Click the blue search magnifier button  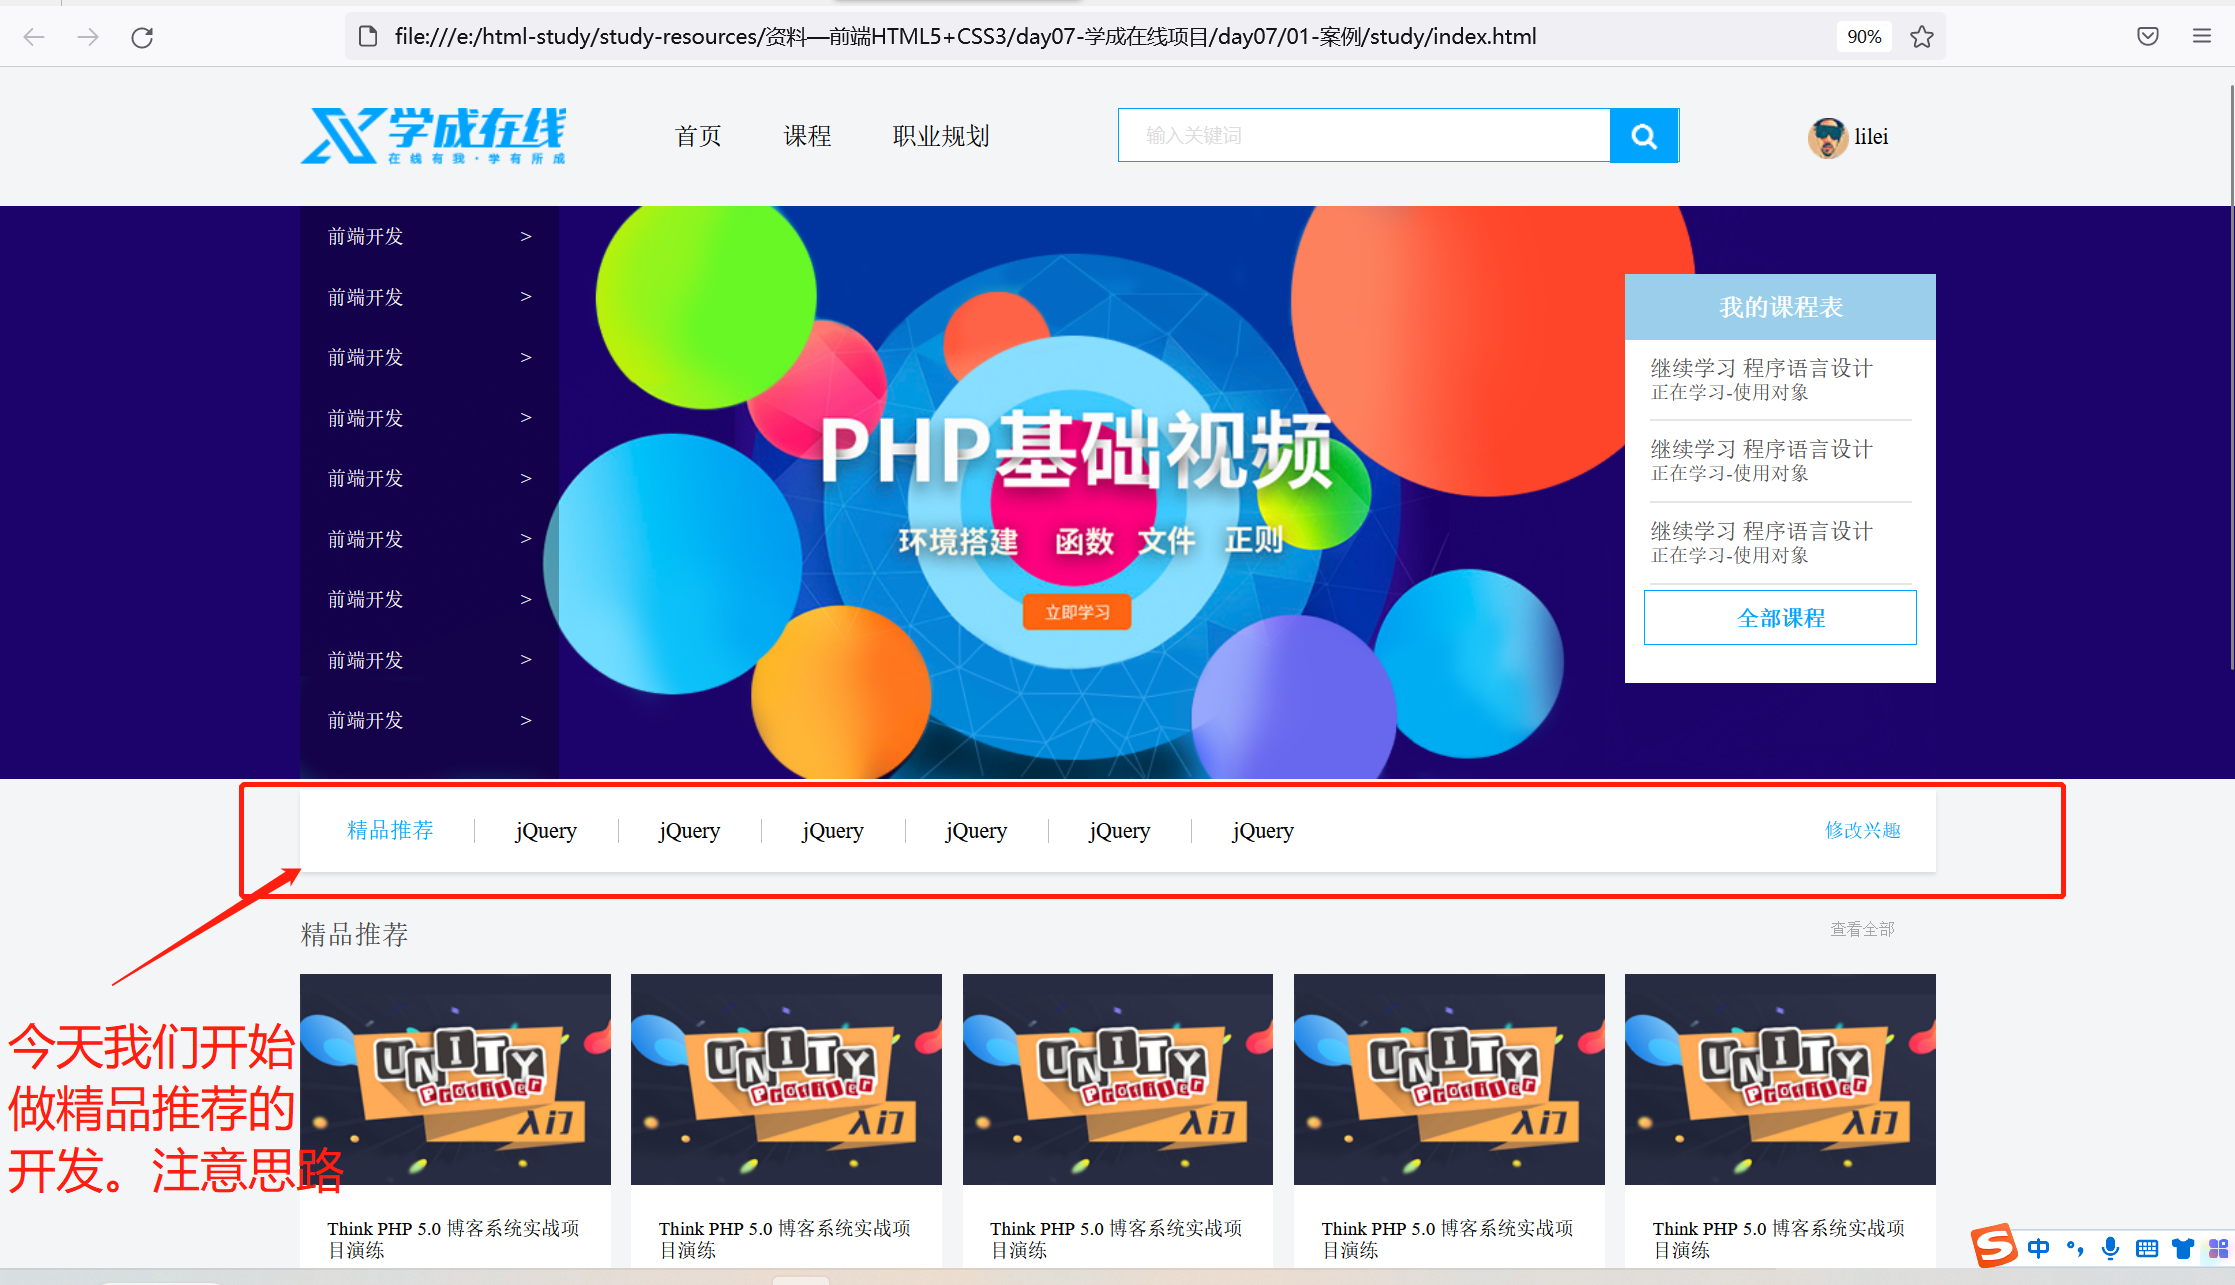click(x=1643, y=136)
